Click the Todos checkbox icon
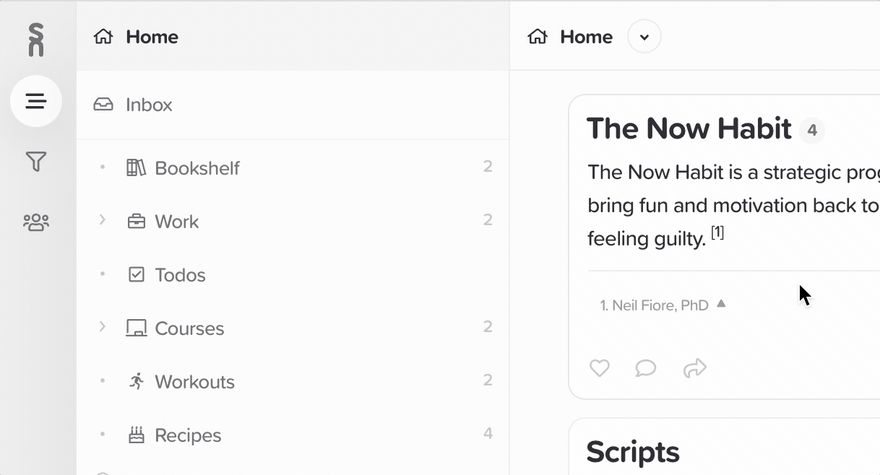The image size is (880, 475). 136,275
